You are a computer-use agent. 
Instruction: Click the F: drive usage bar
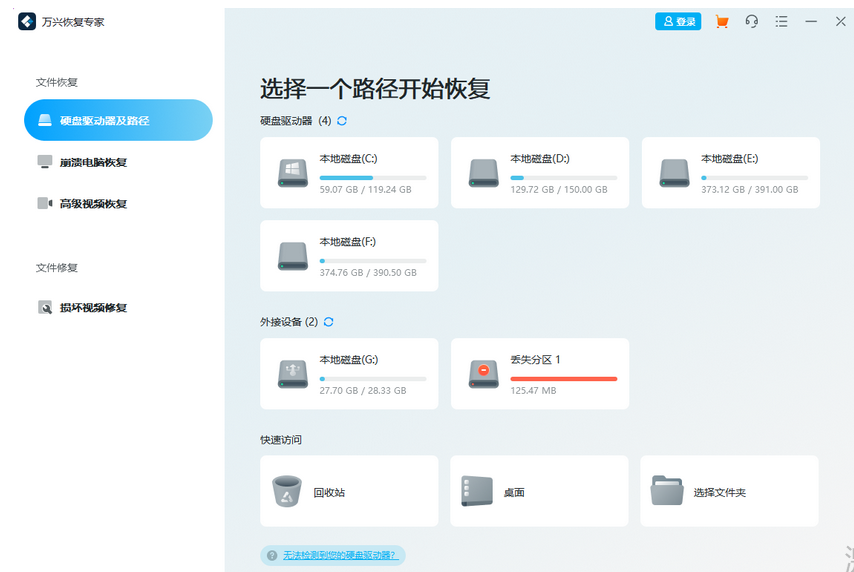373,261
